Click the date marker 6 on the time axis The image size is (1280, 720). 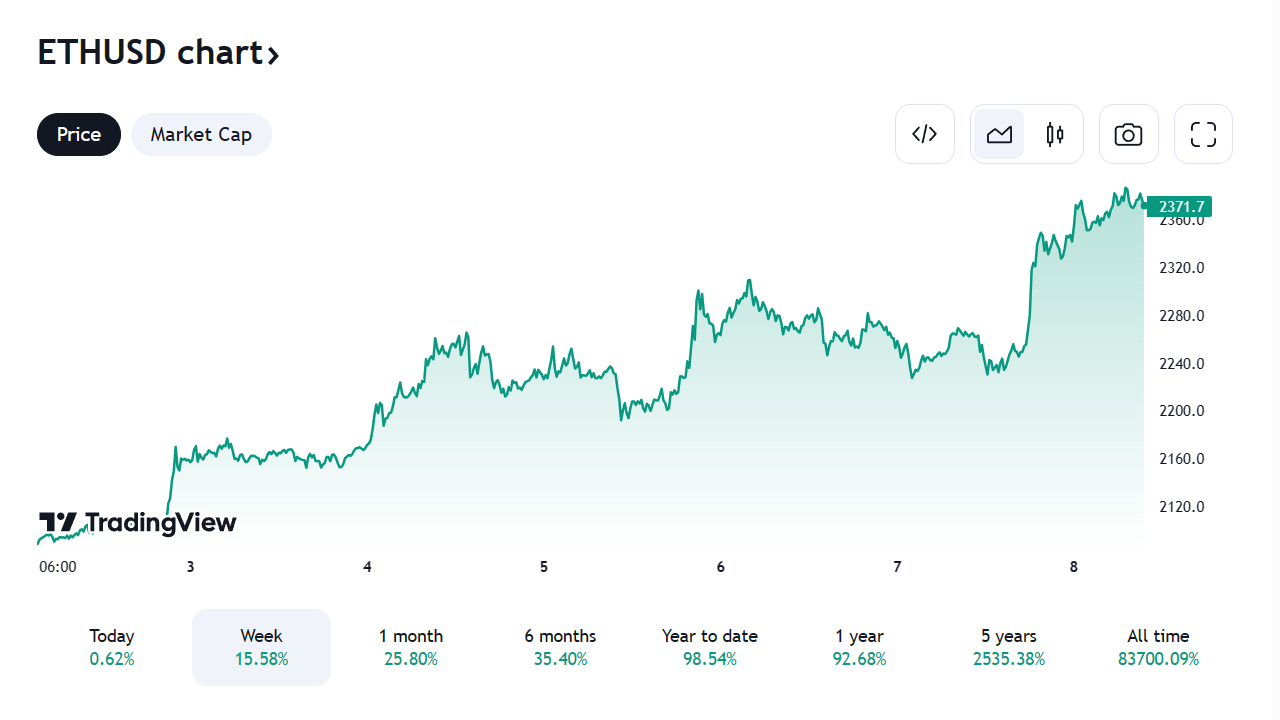click(x=721, y=567)
